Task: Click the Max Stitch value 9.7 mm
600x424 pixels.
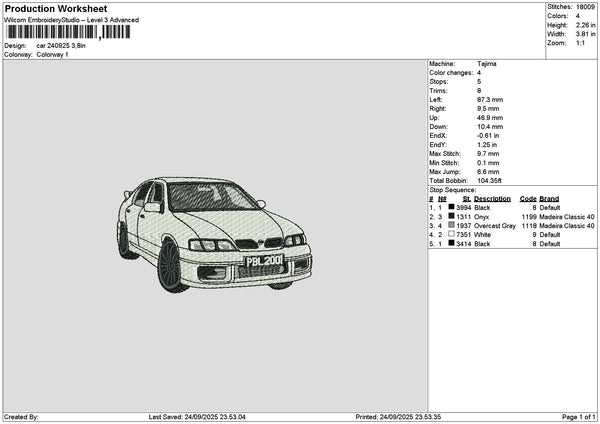Action: tap(488, 154)
